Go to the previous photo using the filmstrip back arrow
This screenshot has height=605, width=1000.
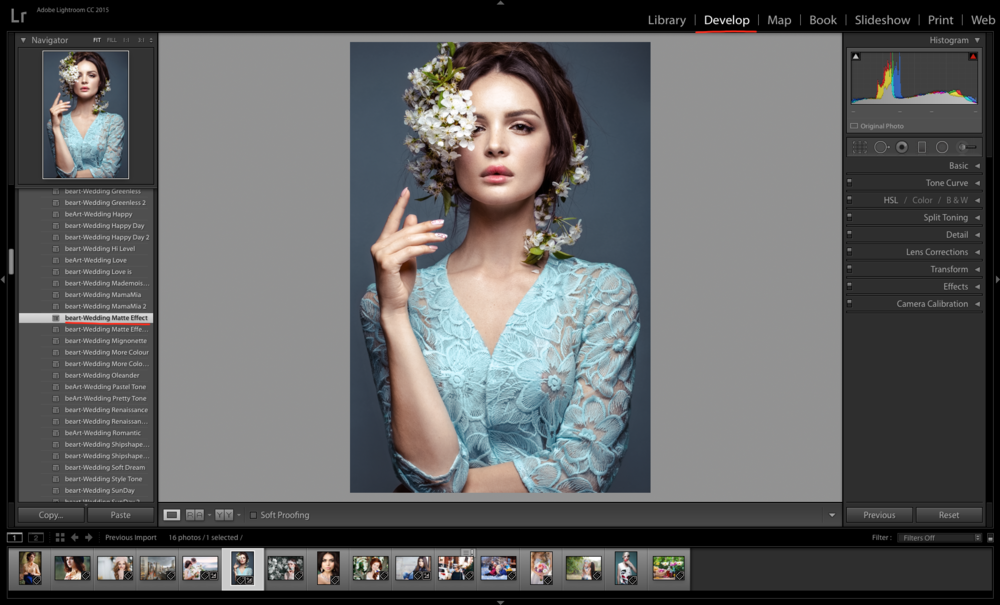tap(75, 537)
